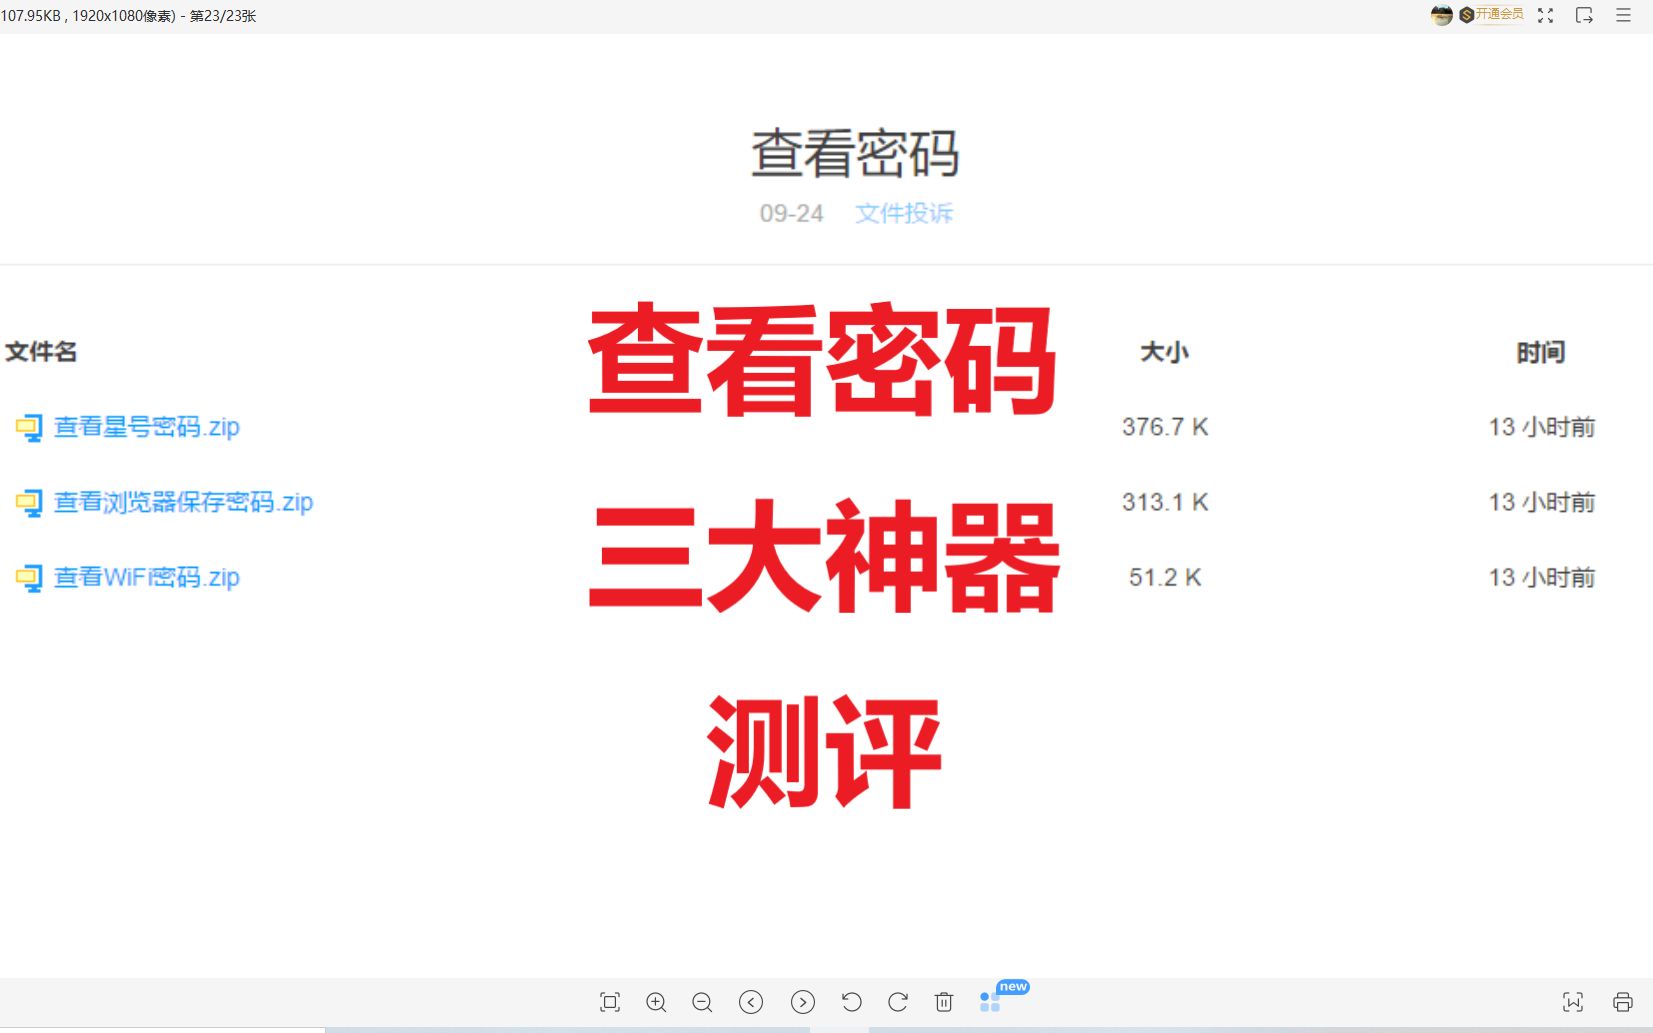1653x1033 pixels.
Task: Open the hamburger menu at top right
Action: pos(1624,15)
